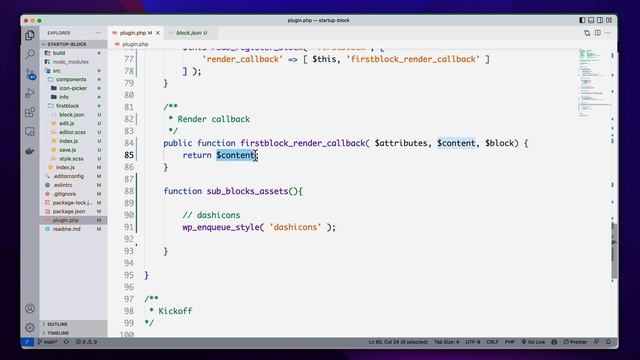Change the PHP language mode
This screenshot has height=360, width=640.
(509, 342)
